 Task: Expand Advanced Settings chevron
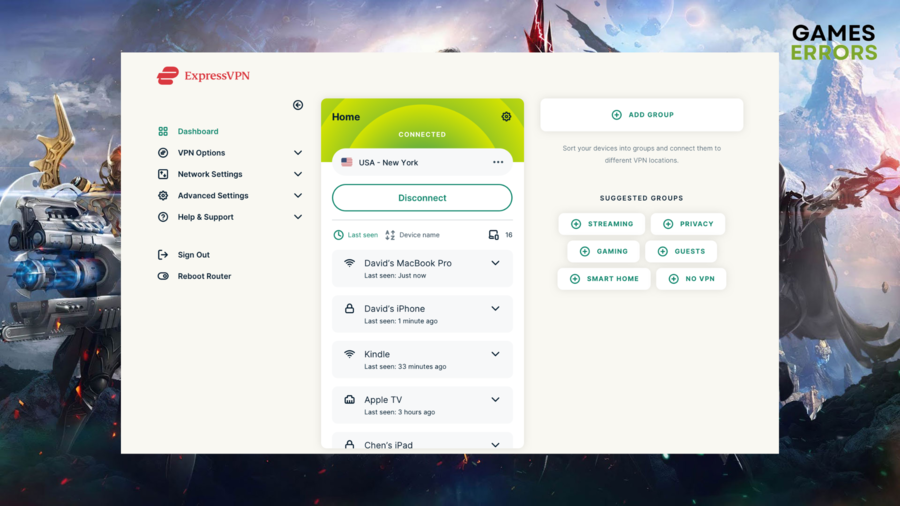coord(298,196)
